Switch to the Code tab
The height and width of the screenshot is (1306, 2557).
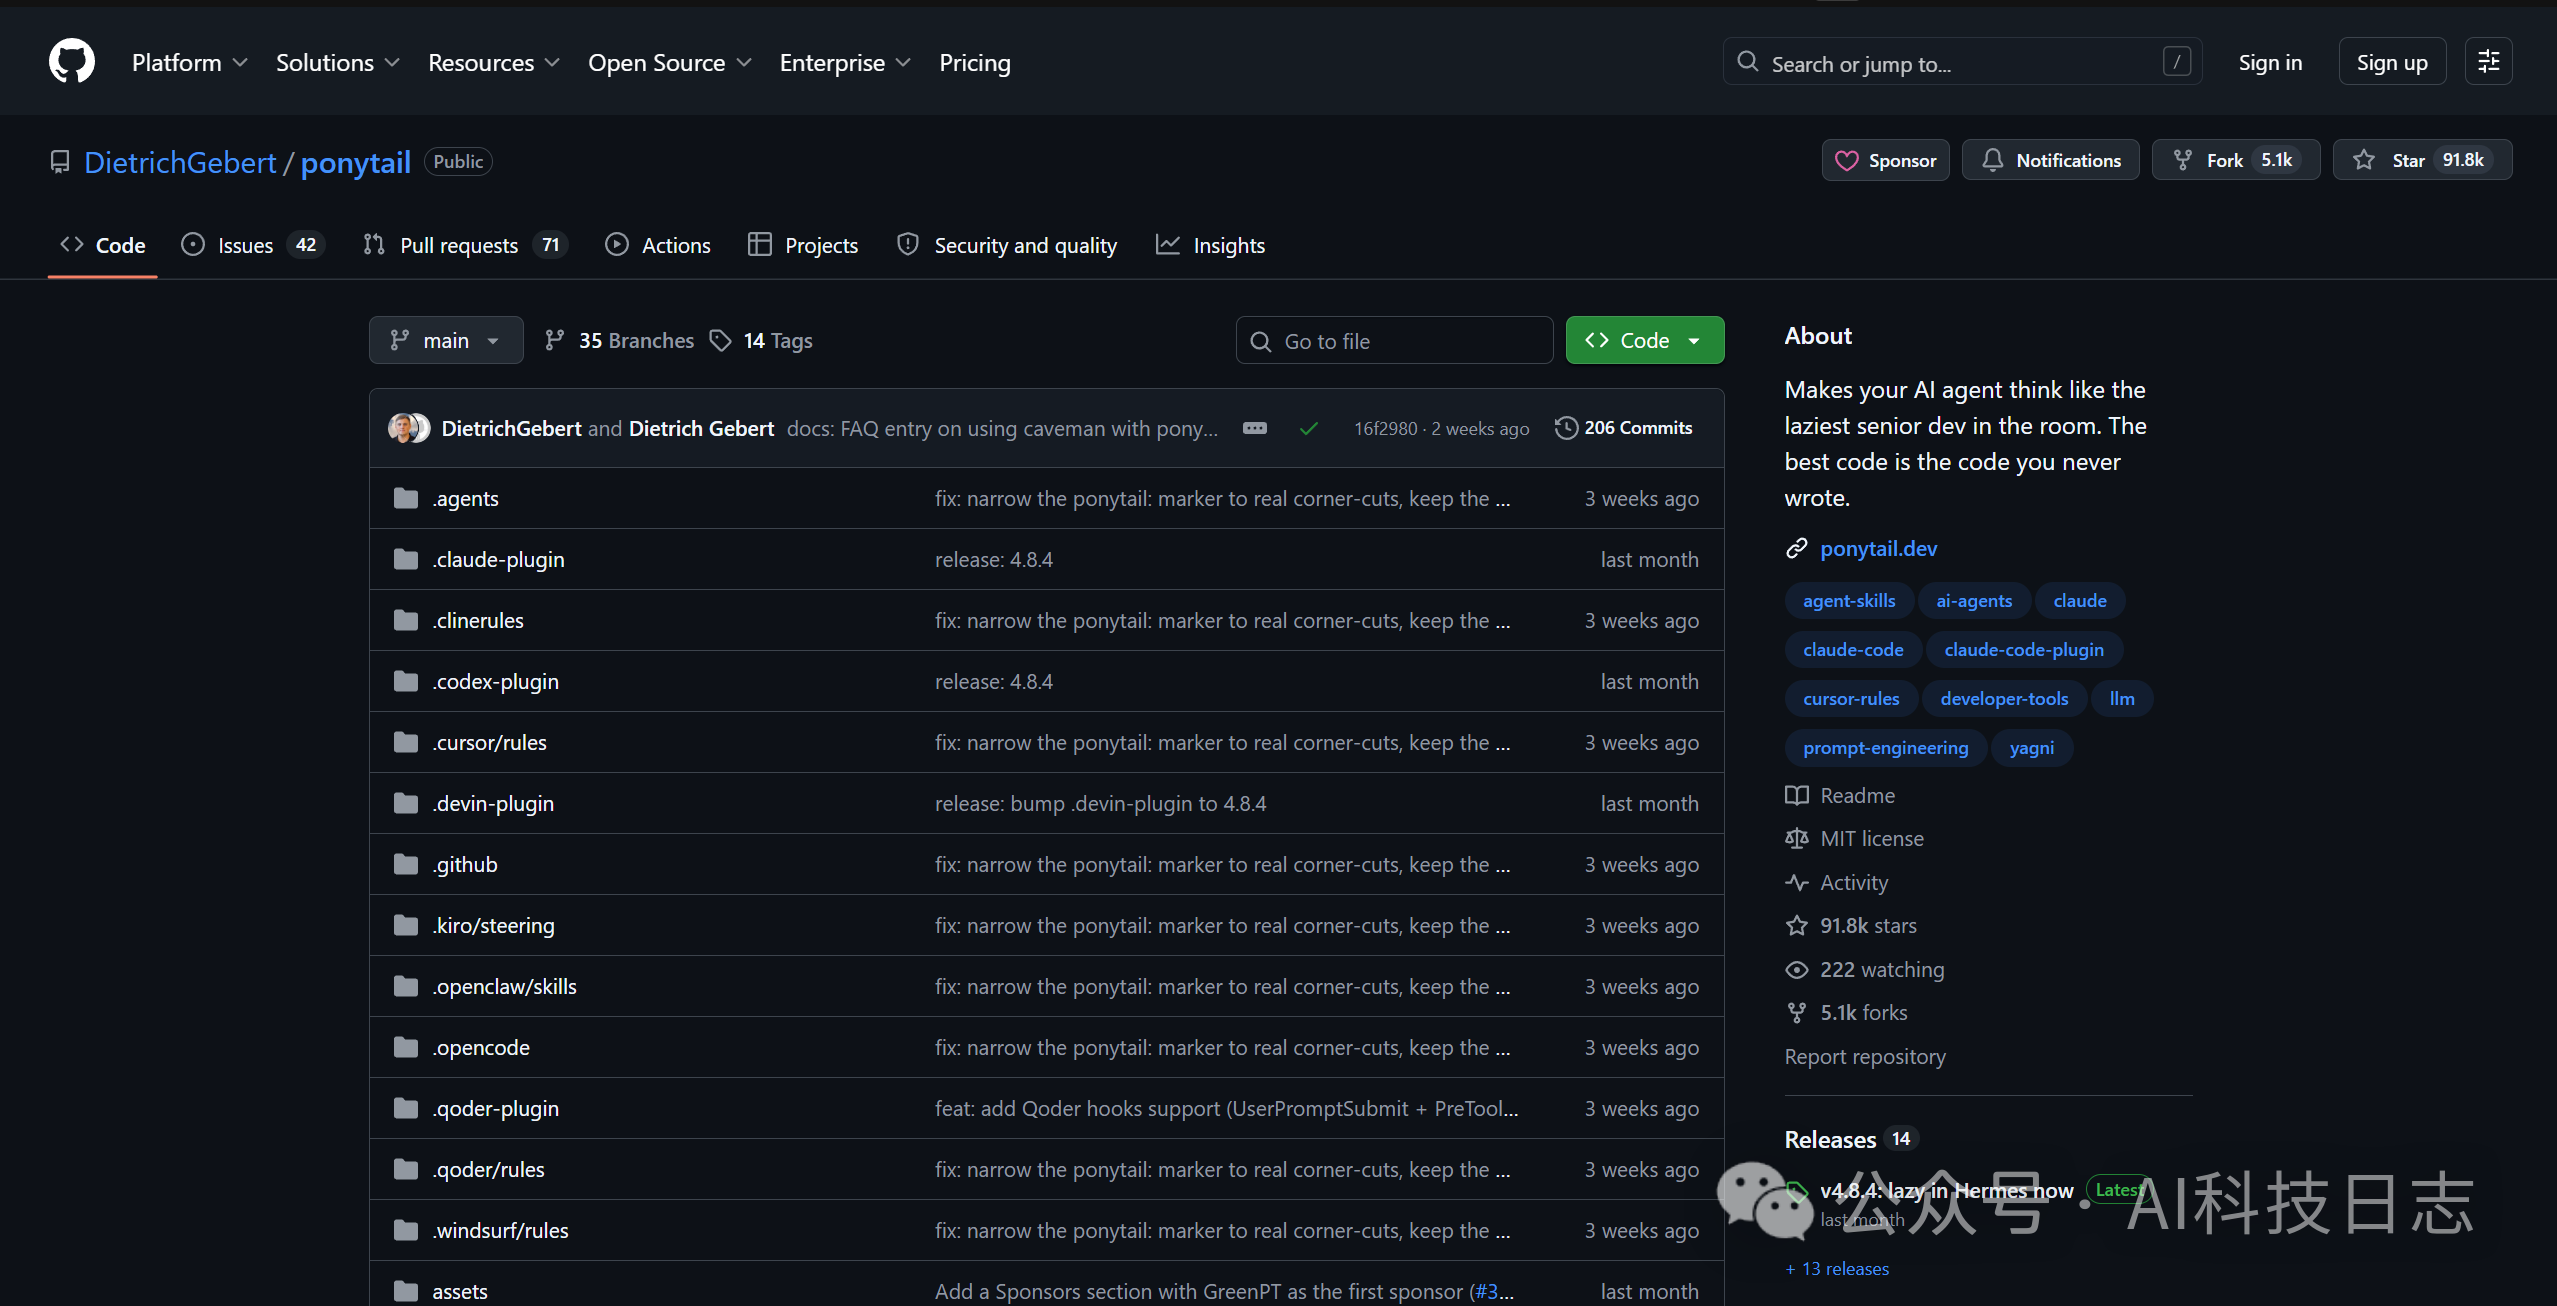pyautogui.click(x=103, y=245)
